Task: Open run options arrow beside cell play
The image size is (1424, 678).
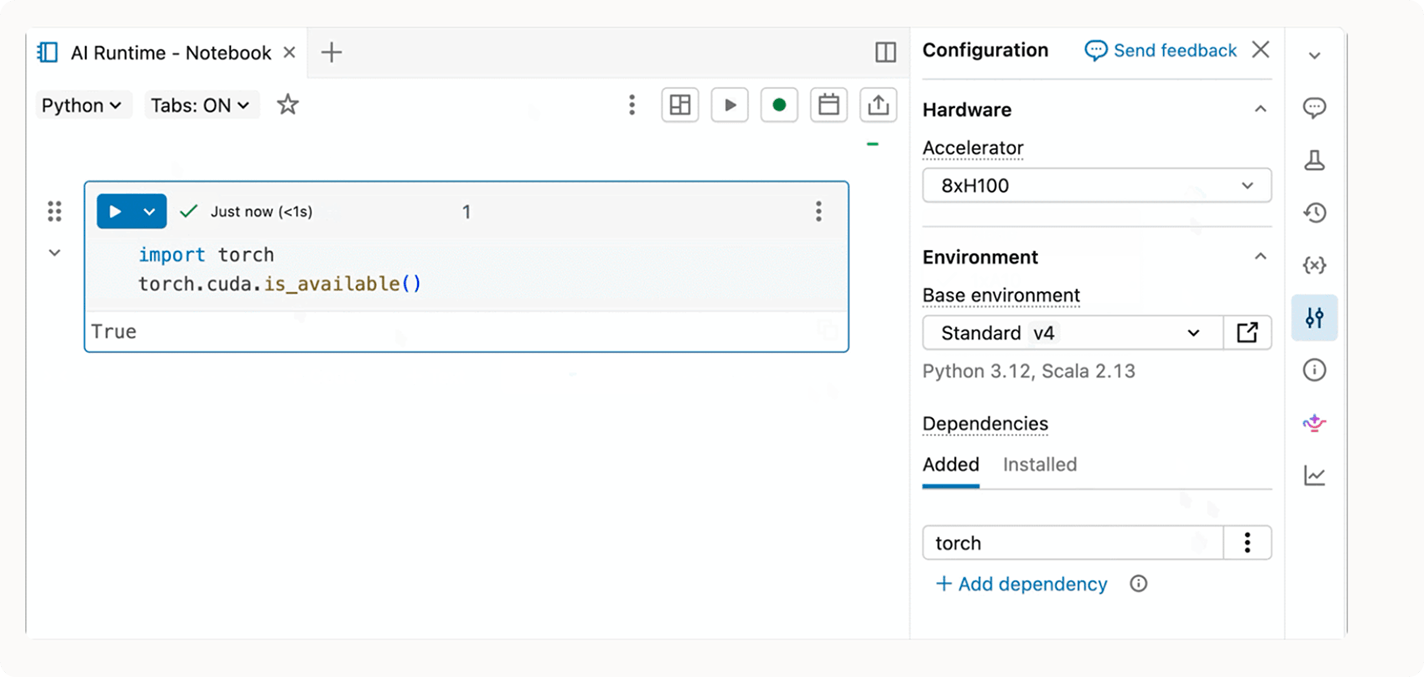Action: tap(150, 211)
